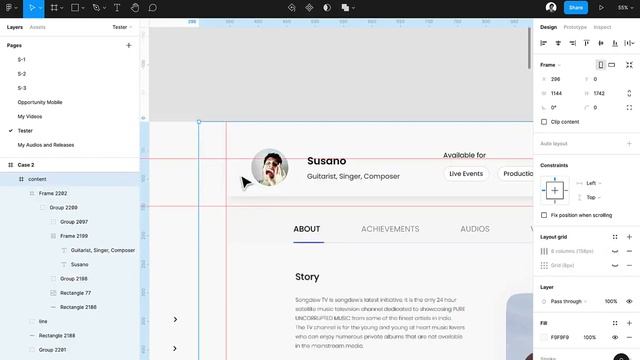
Task: Remove the F9F9F9 fill
Action: (629, 338)
